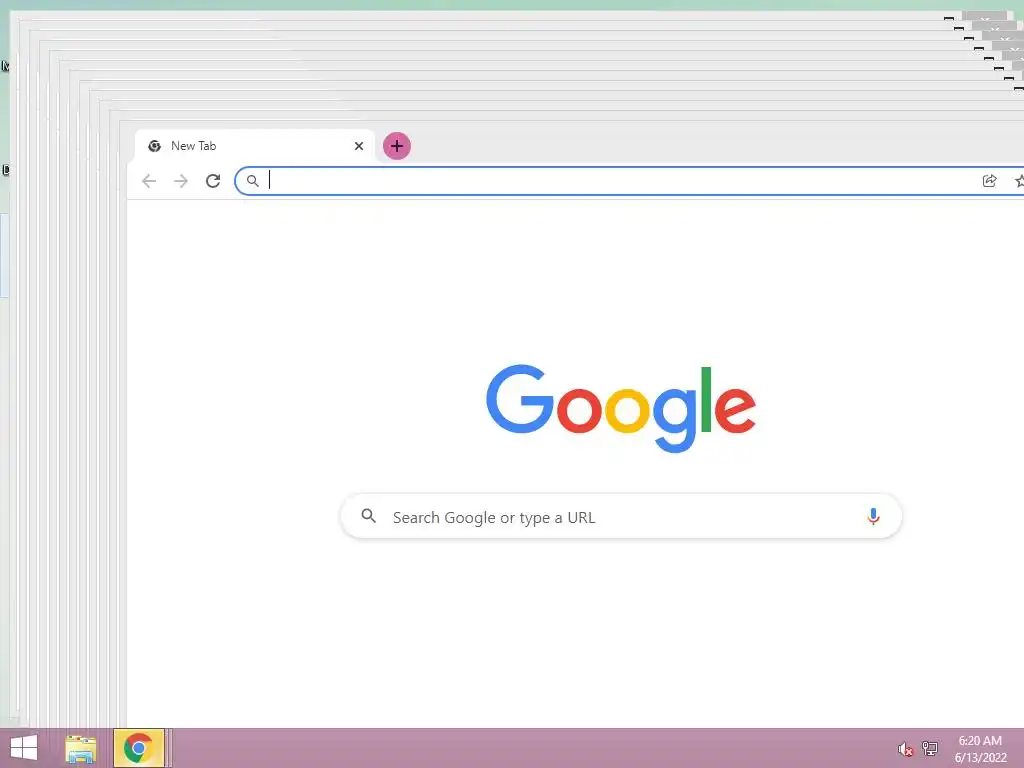Open the clock showing 6:20 AM
This screenshot has width=1024, height=768.
(980, 749)
